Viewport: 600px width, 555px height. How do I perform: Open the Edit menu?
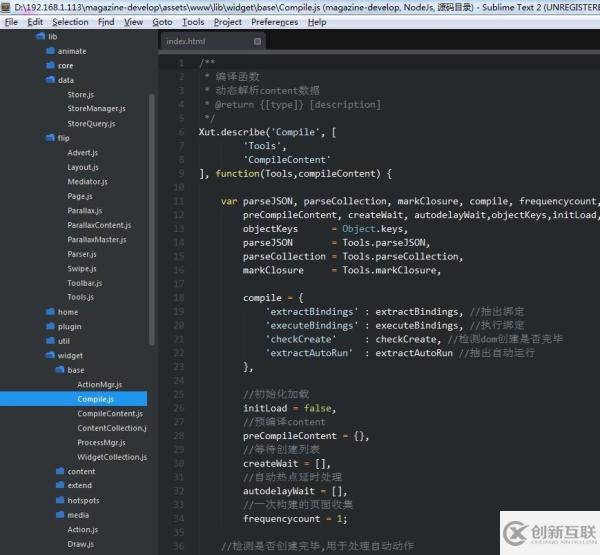coord(35,22)
